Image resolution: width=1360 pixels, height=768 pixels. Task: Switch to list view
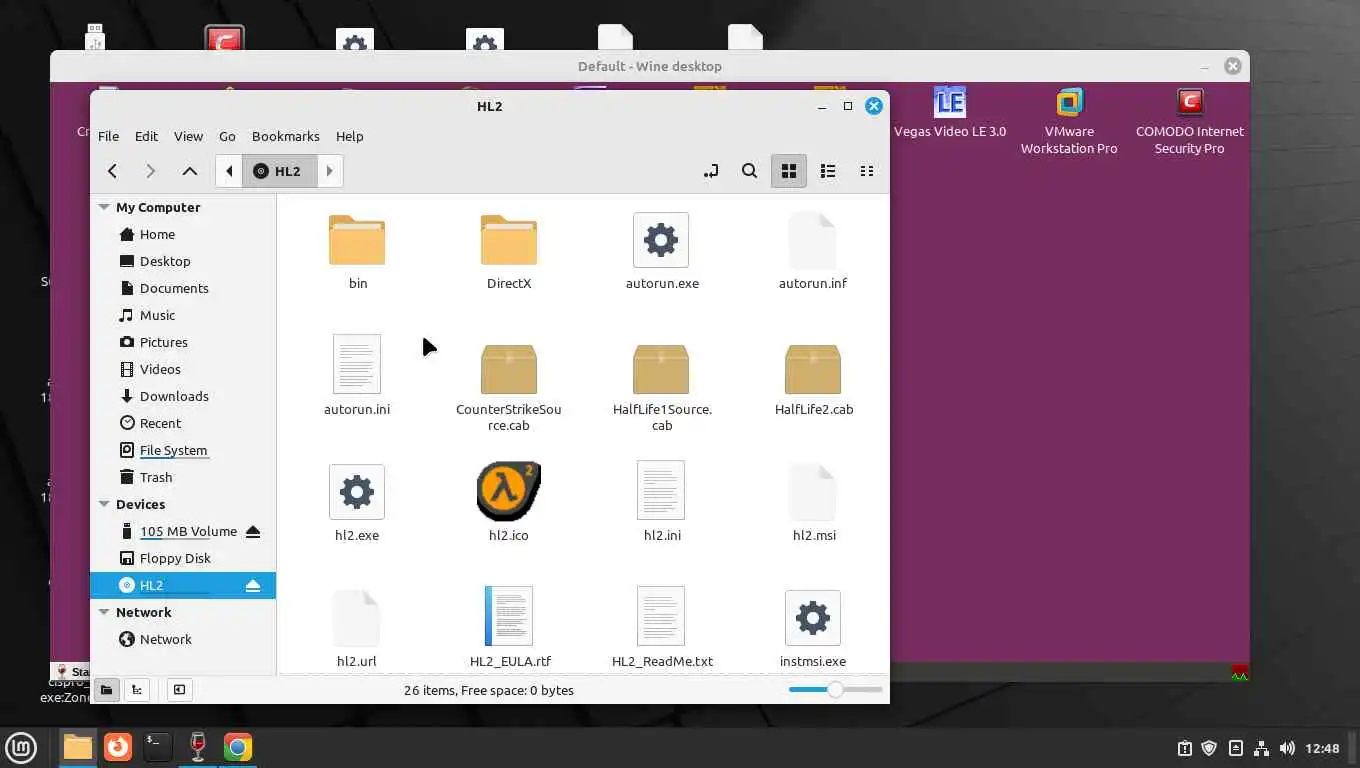[828, 171]
